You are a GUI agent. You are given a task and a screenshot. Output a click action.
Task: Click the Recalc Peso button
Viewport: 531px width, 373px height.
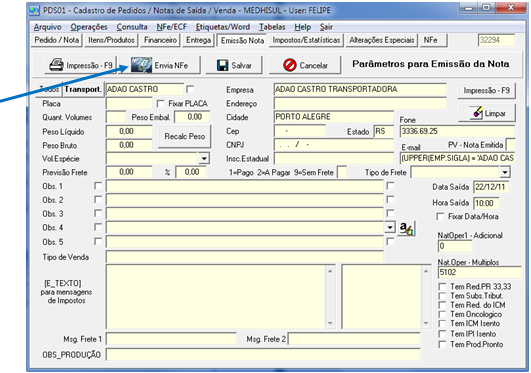coord(185,136)
